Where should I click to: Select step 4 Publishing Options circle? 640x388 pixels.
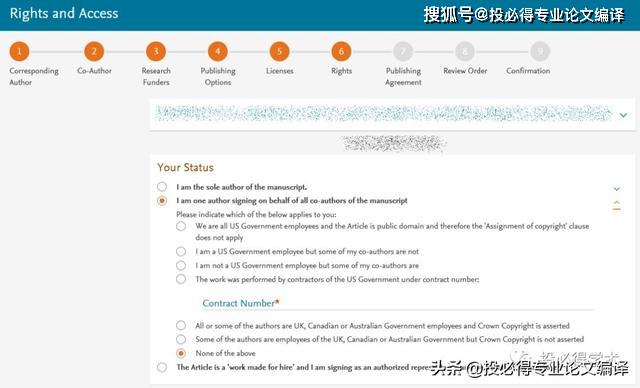point(218,51)
